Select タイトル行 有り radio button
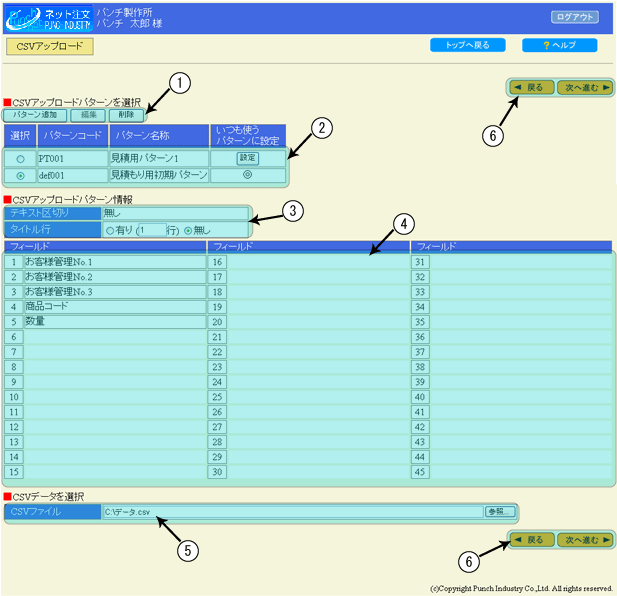 110,231
